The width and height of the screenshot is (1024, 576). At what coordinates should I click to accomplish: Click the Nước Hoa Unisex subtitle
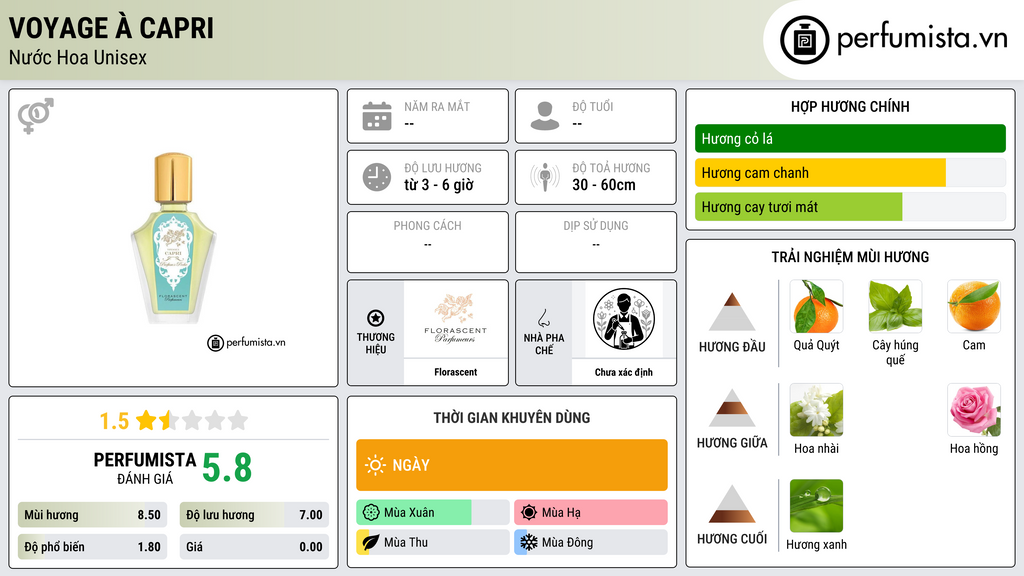click(x=78, y=57)
